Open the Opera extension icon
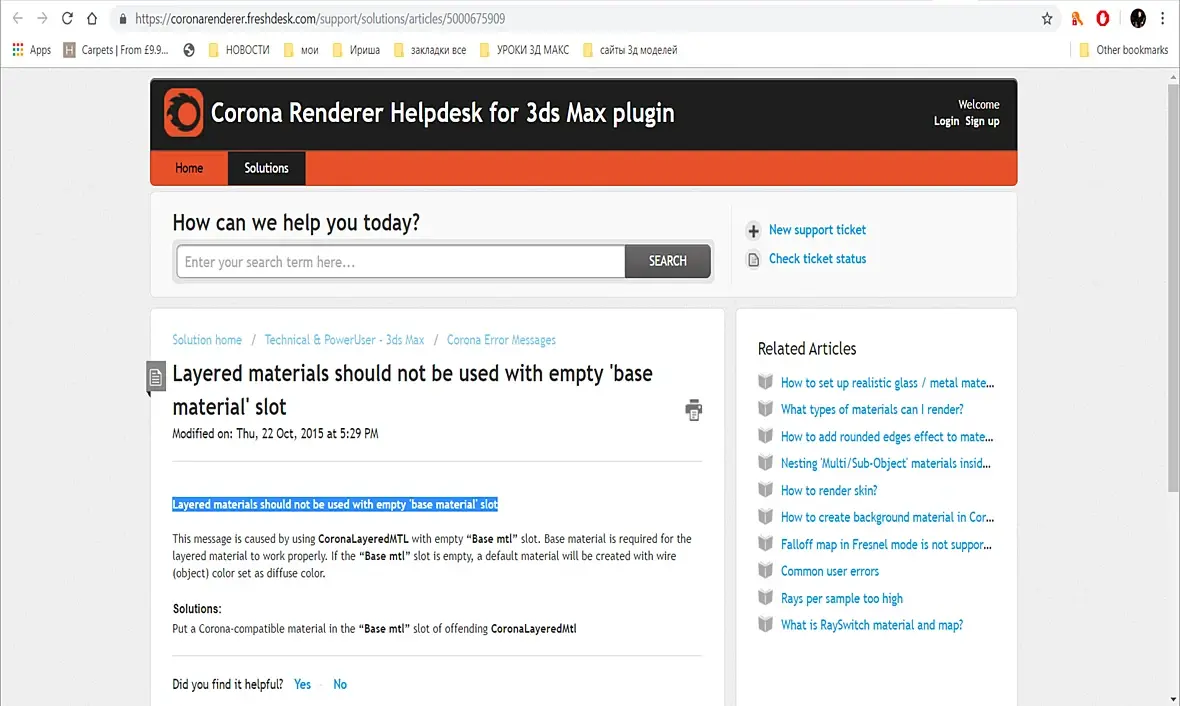 pyautogui.click(x=1102, y=19)
